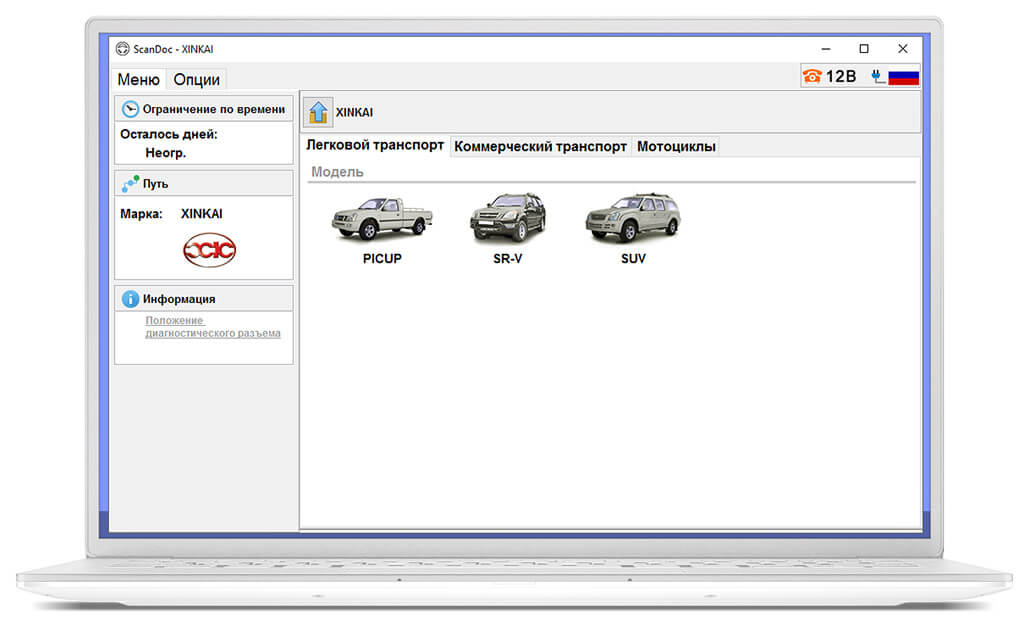1024x626 pixels.
Task: Switch to Легковой транспорт tab
Action: pos(375,146)
